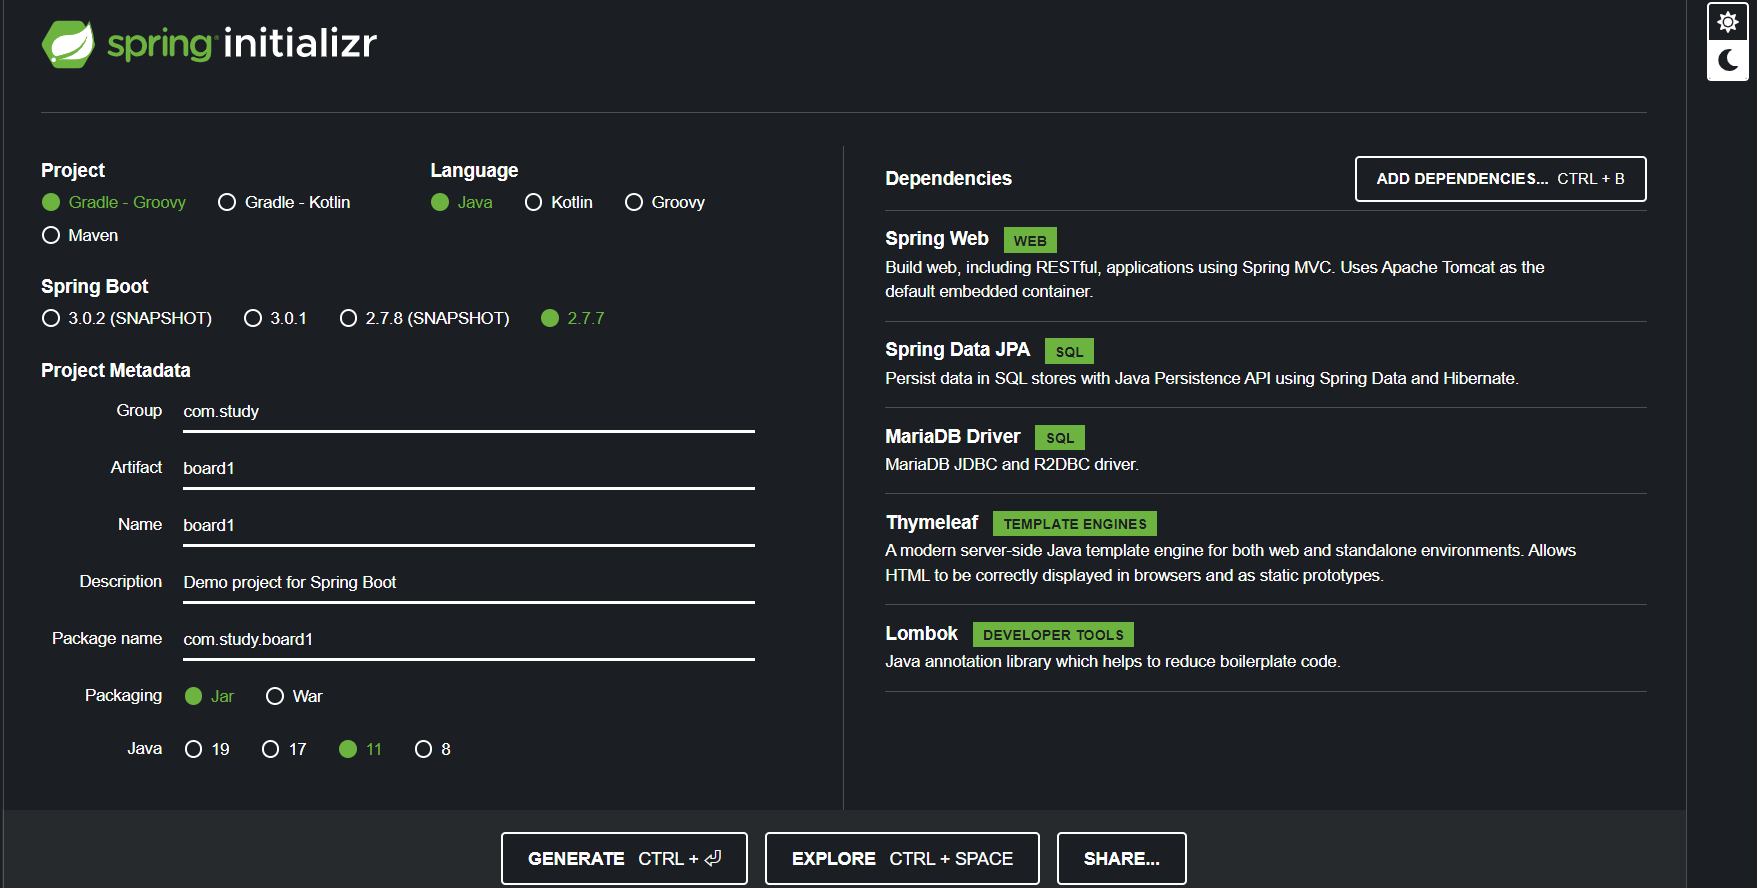Open the Share dialog
Viewport: 1757px width, 888px height.
click(1122, 858)
